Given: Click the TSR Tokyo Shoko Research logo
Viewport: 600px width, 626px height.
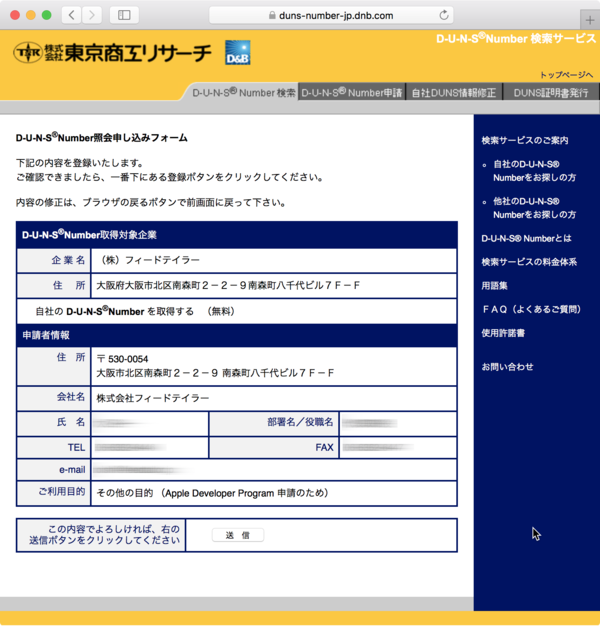Looking at the screenshot, I should (112, 52).
